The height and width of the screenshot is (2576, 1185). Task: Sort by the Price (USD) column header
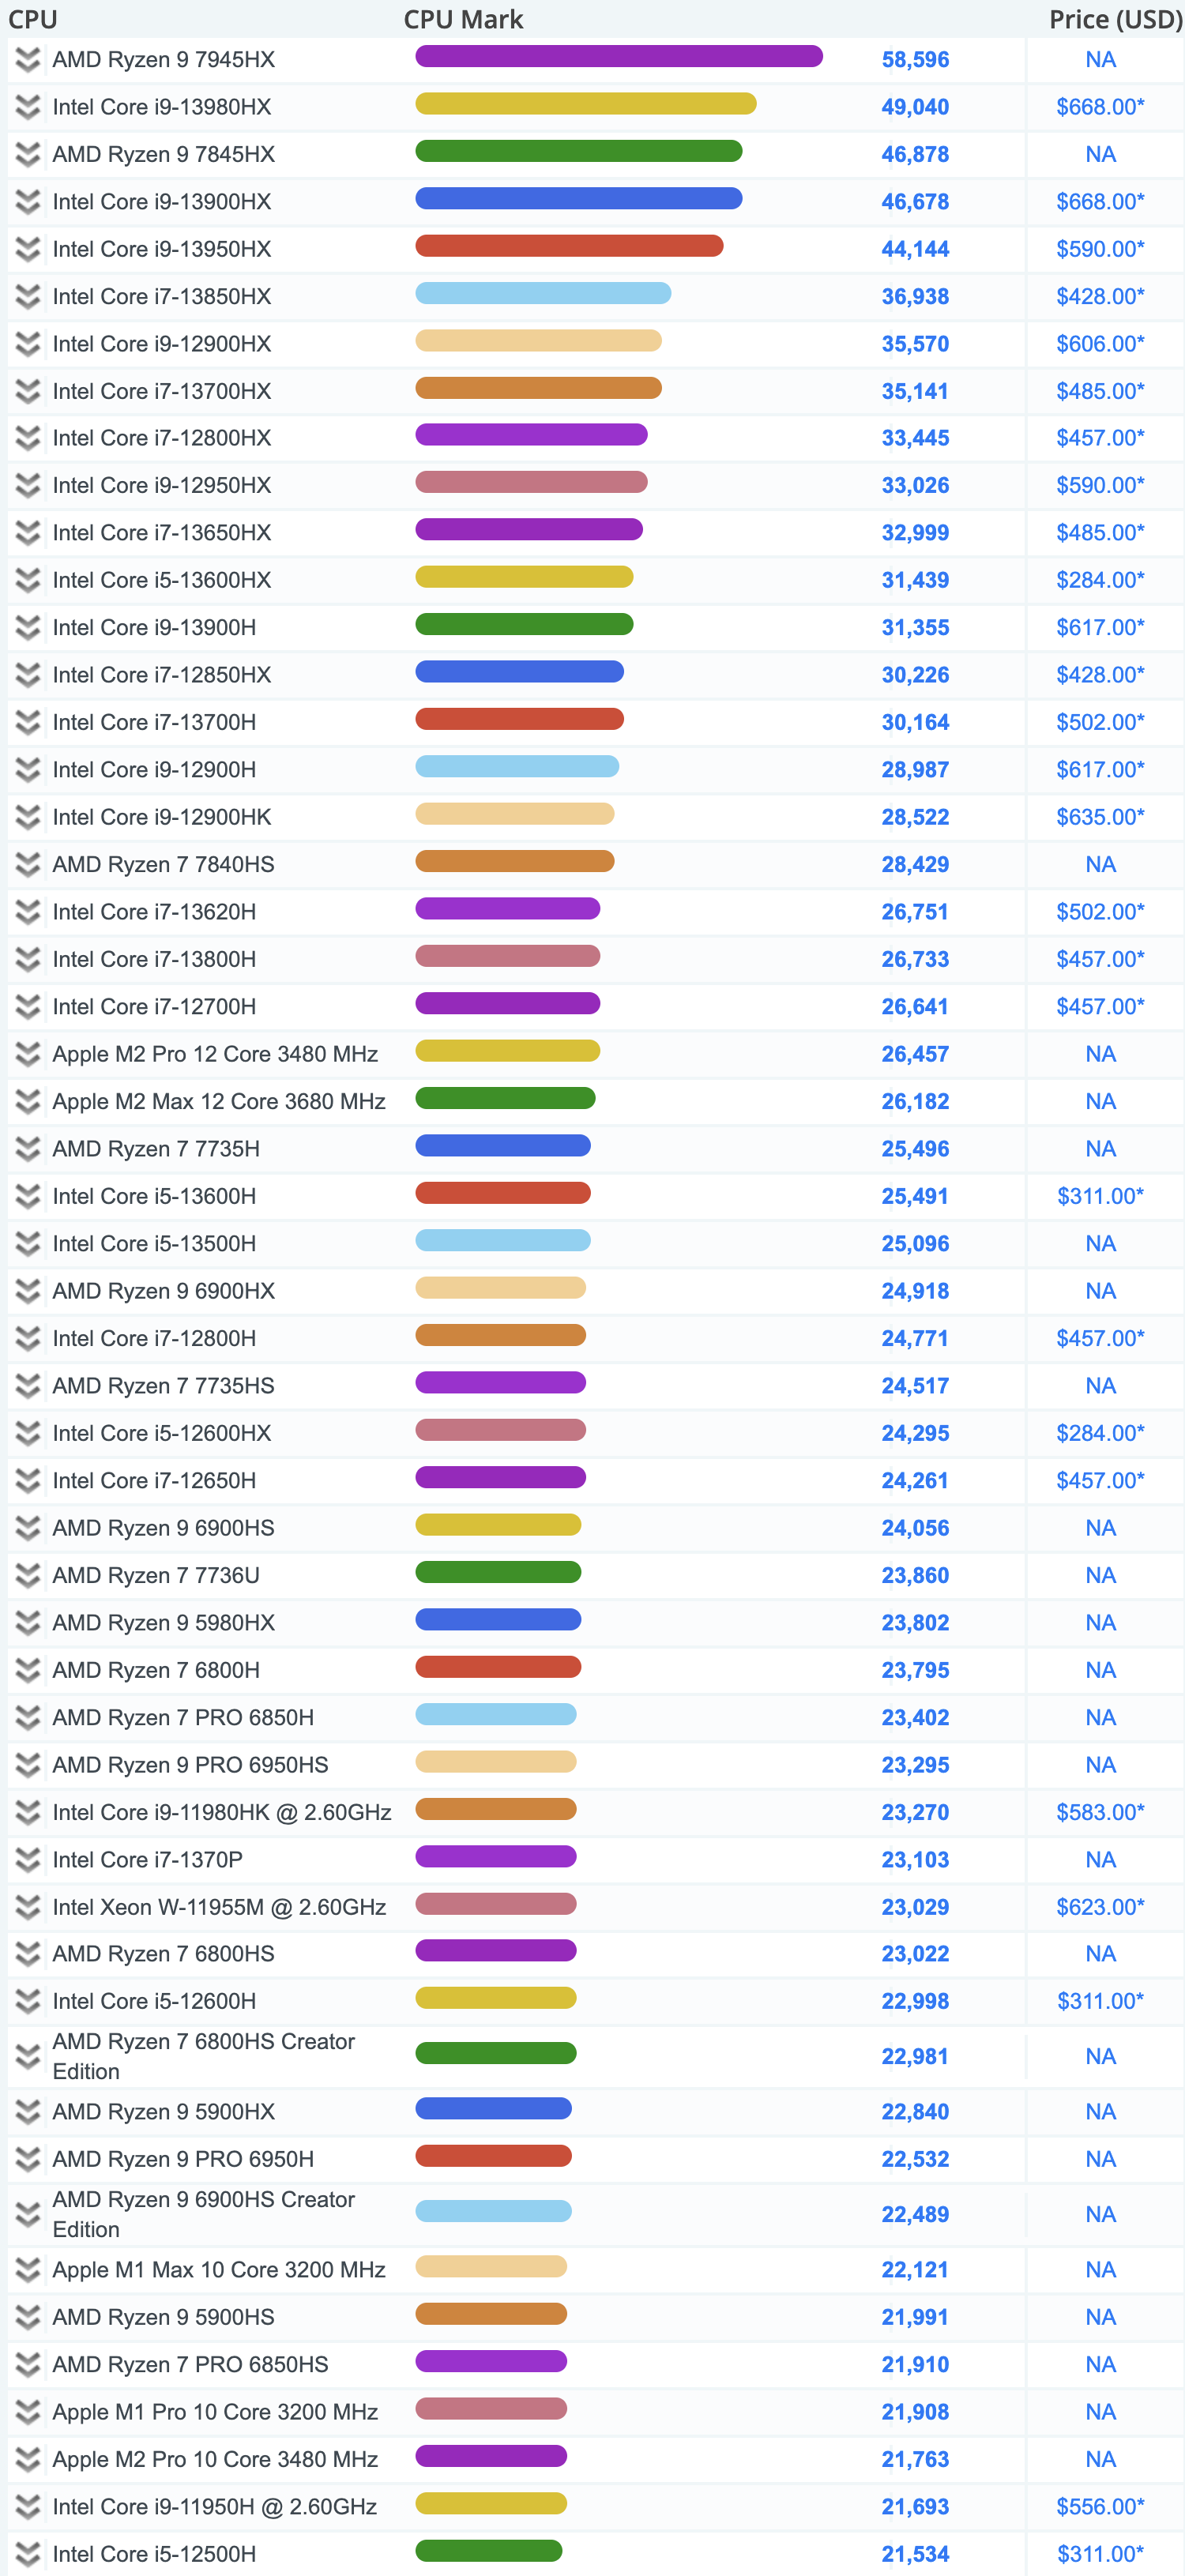1116,19
